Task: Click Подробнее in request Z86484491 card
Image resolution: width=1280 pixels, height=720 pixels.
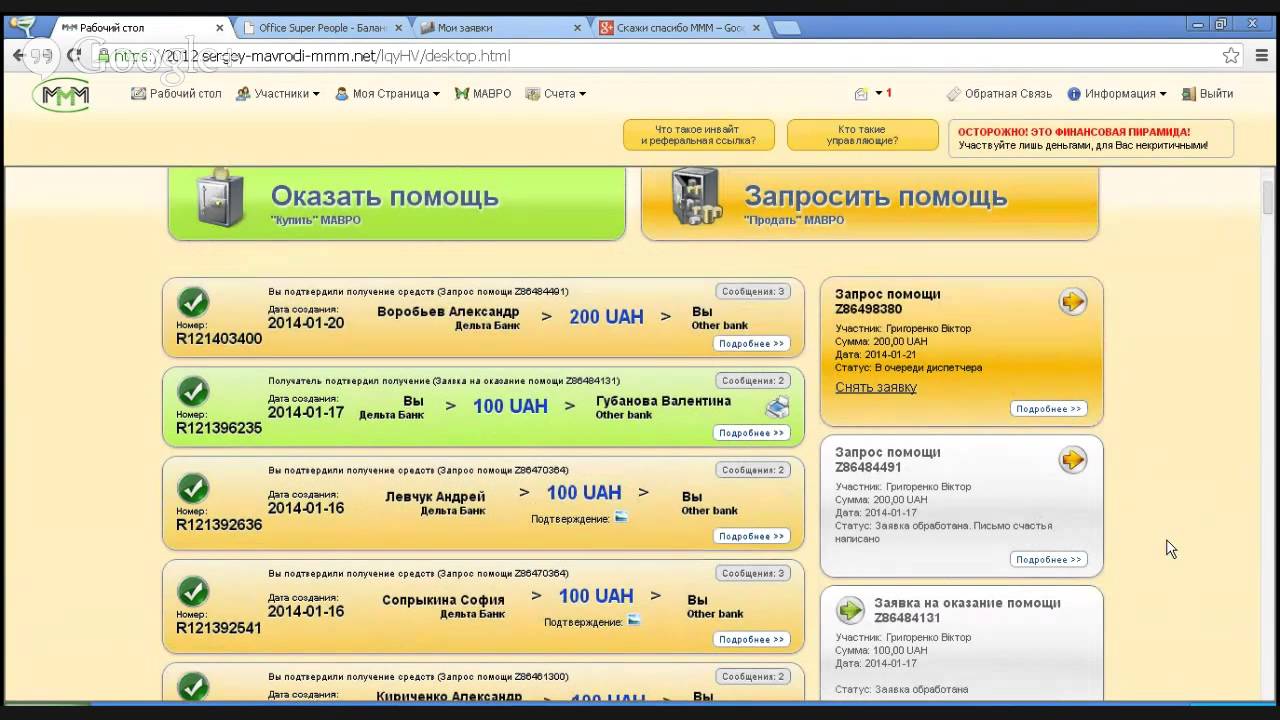Action: point(1048,560)
